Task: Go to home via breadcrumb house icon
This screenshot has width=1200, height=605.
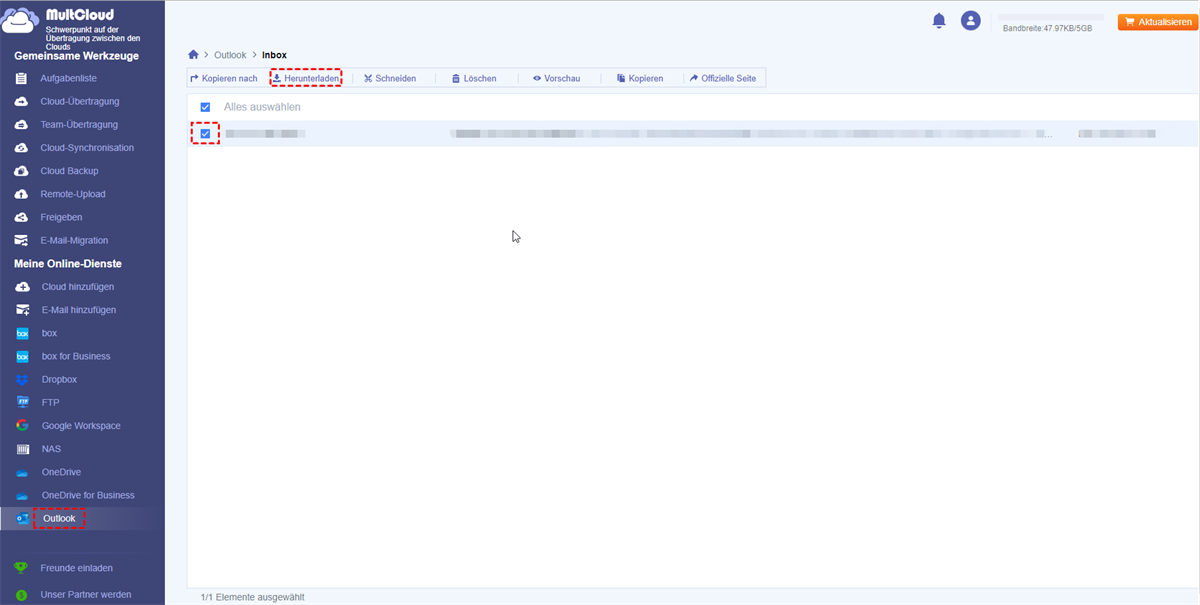Action: (x=194, y=55)
